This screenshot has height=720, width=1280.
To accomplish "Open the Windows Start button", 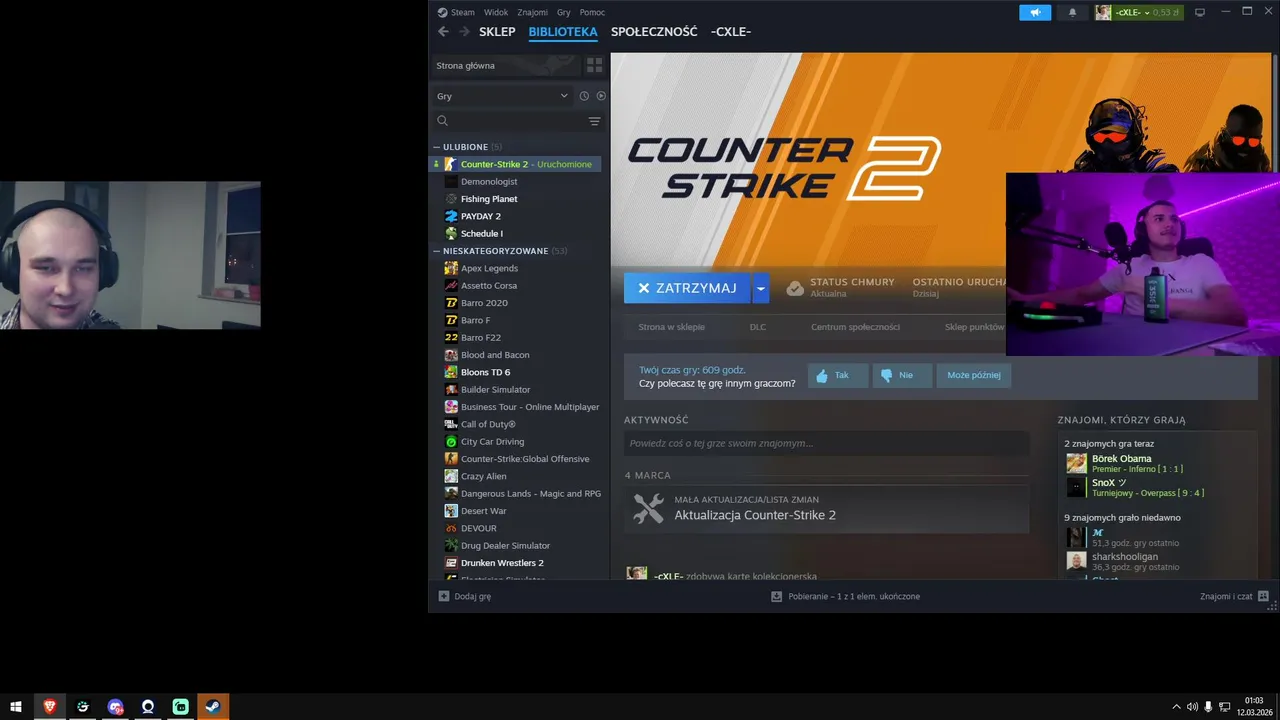I will click(16, 706).
